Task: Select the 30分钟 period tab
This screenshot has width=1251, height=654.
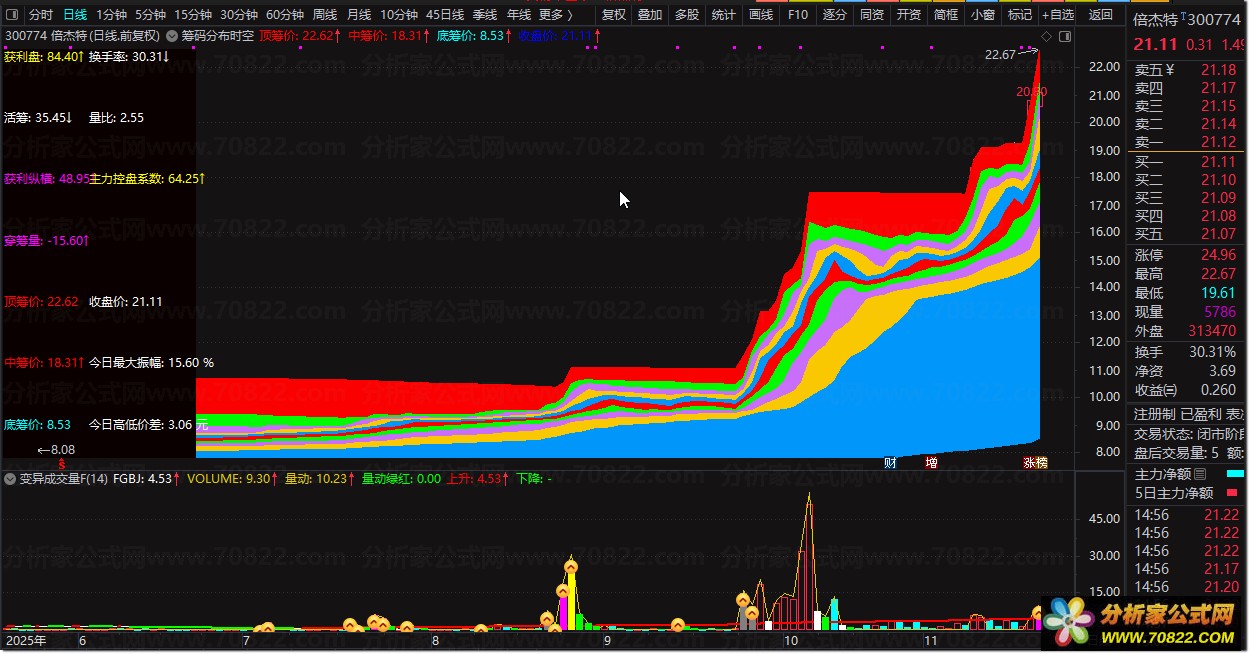Action: click(238, 15)
